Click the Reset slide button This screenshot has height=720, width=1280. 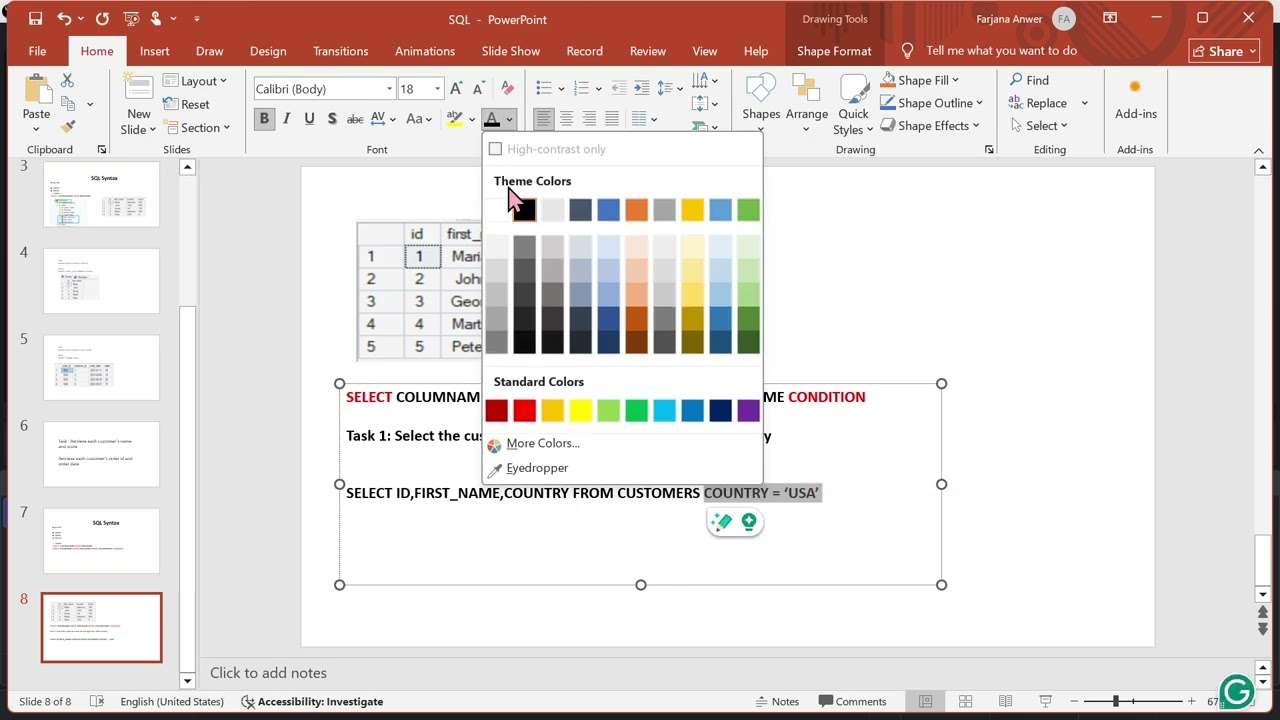click(186, 104)
